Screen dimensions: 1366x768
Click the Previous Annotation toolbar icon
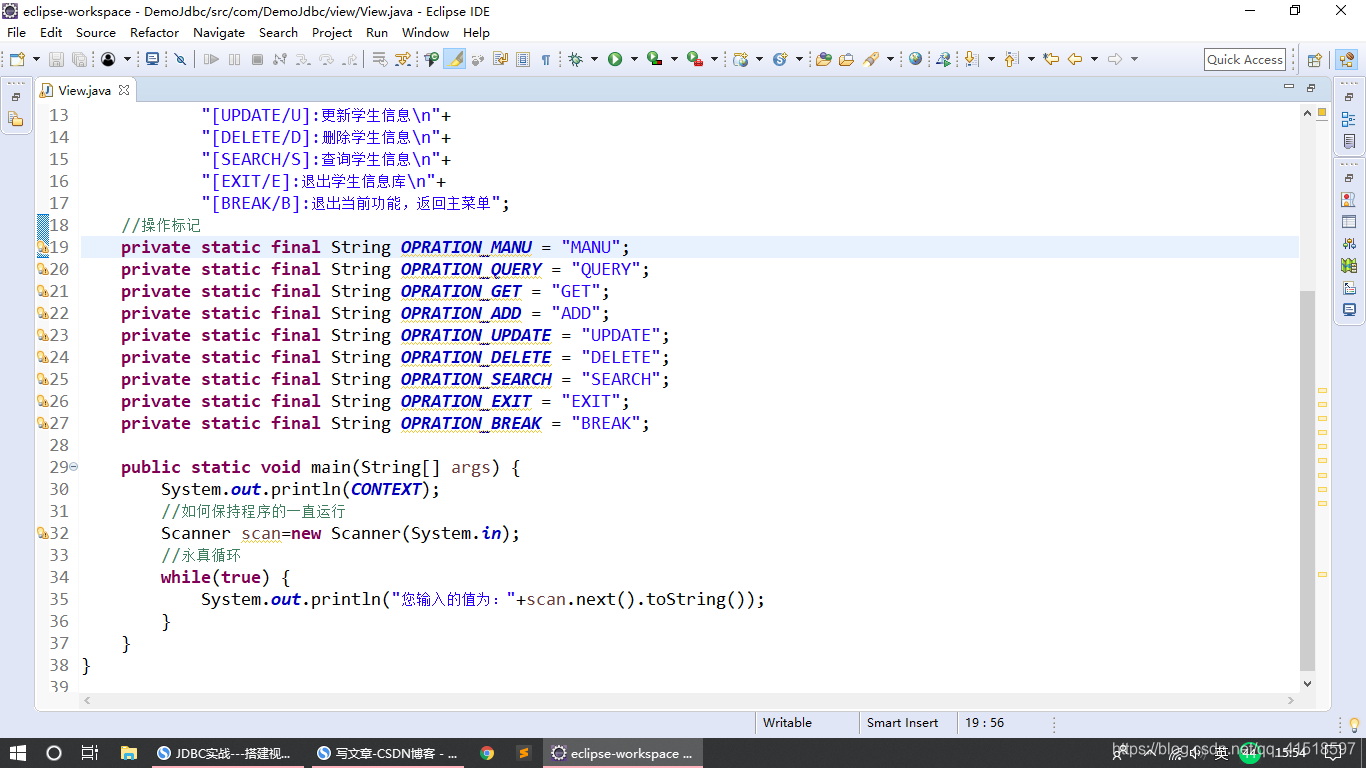coord(1011,60)
